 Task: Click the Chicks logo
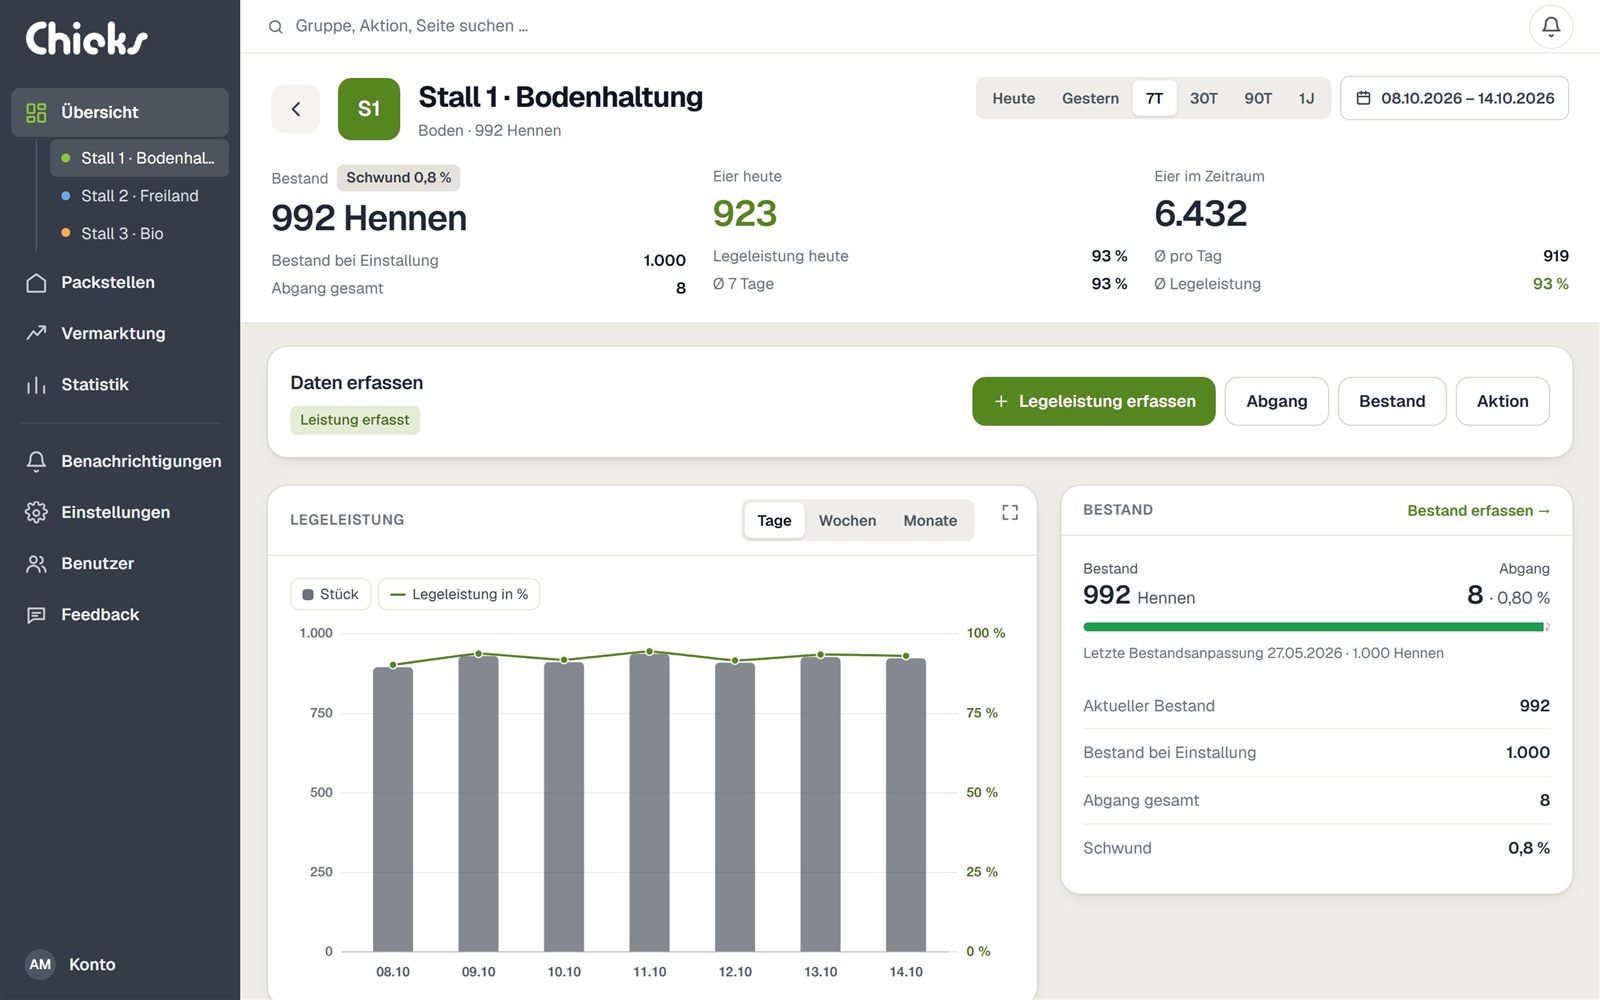(x=86, y=38)
